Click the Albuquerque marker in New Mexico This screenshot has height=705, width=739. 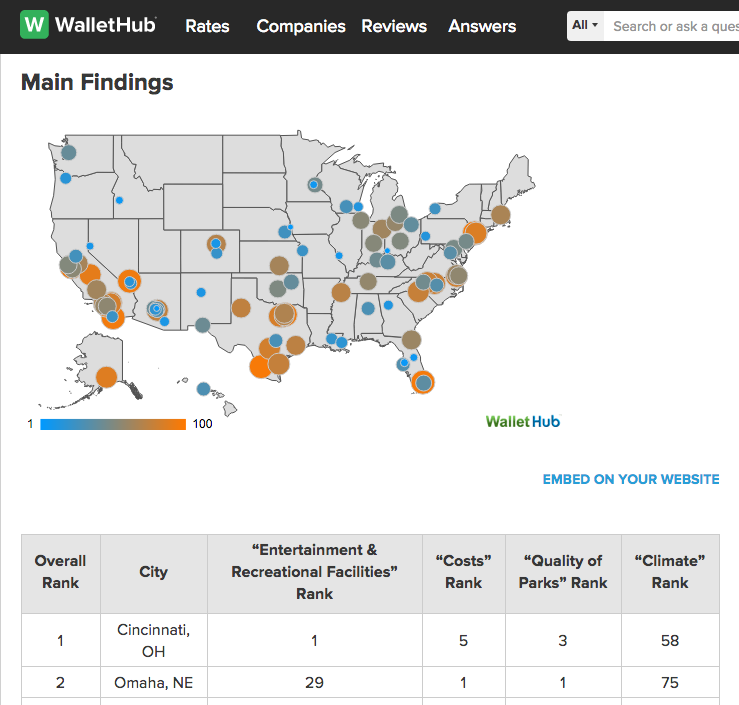(x=201, y=292)
